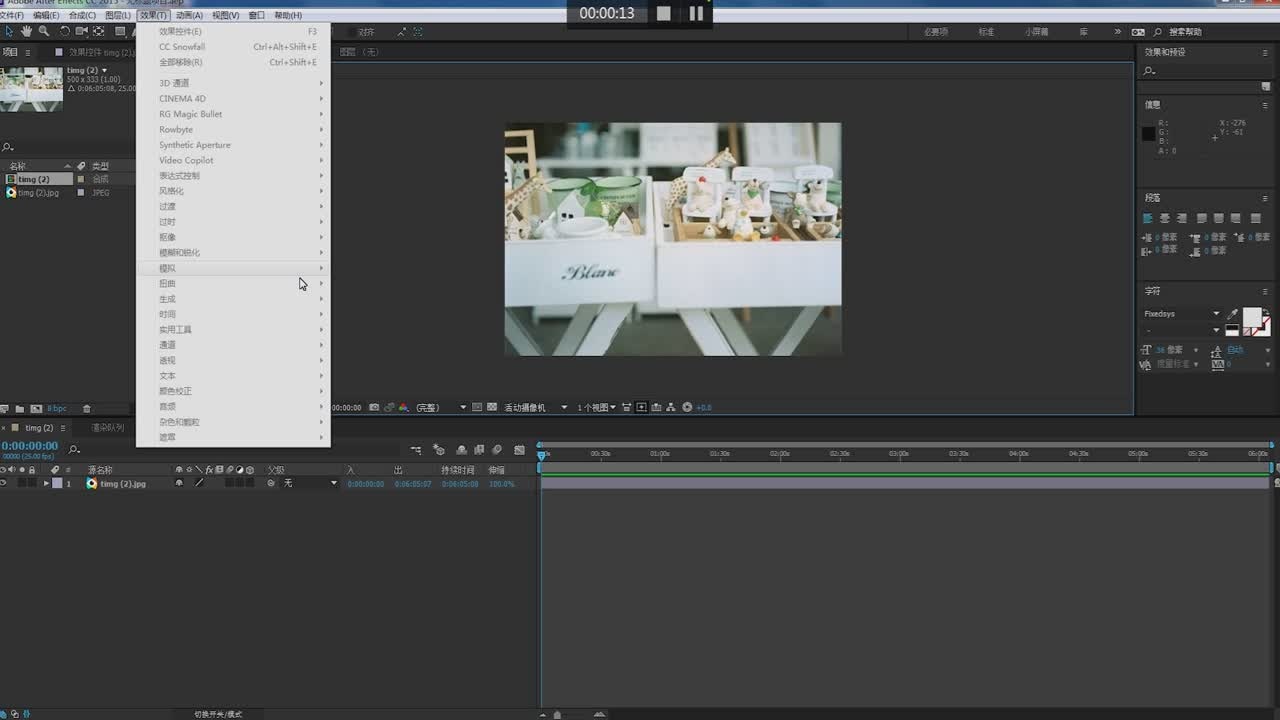This screenshot has width=1280, height=720.
Task: Select the Zoom magnifier tool
Action: point(43,31)
